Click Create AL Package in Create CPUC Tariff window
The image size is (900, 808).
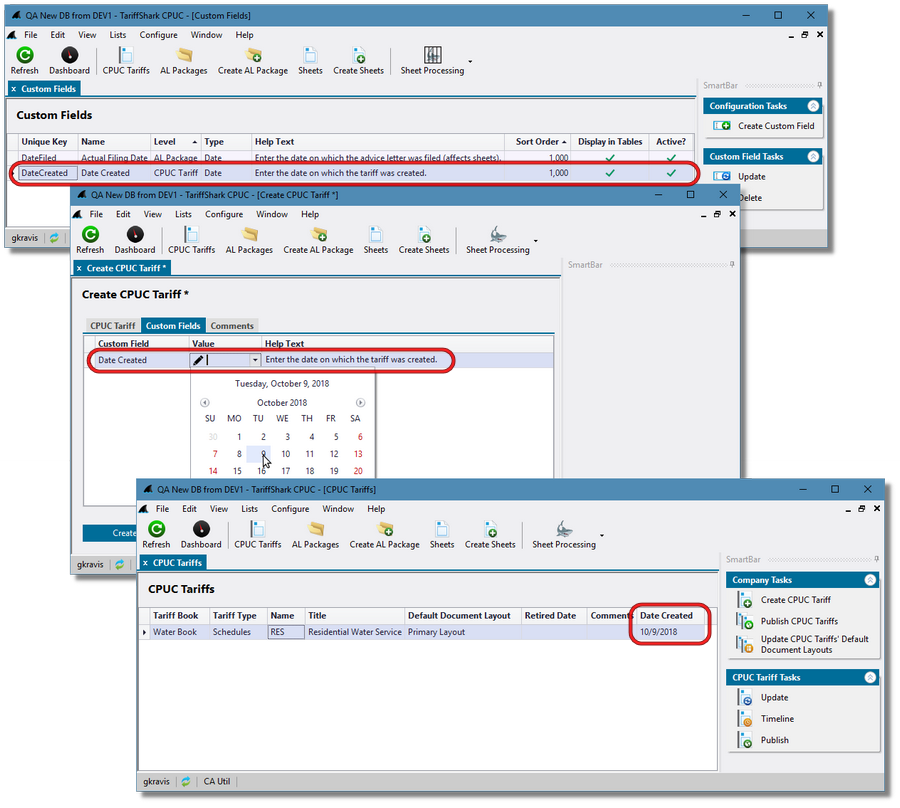pyautogui.click(x=319, y=240)
